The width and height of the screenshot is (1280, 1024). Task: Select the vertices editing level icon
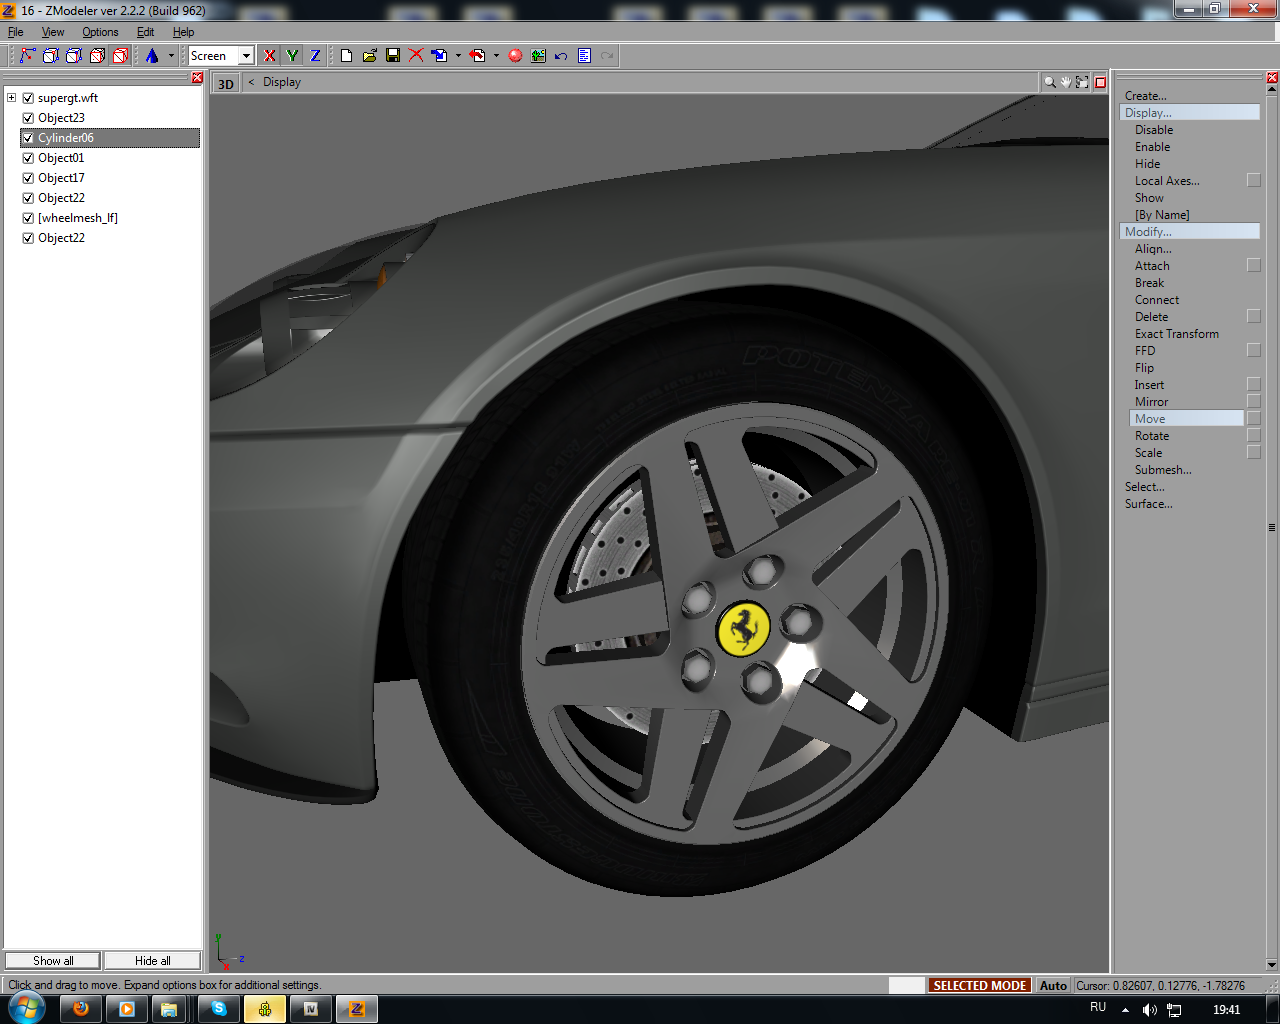(27, 56)
